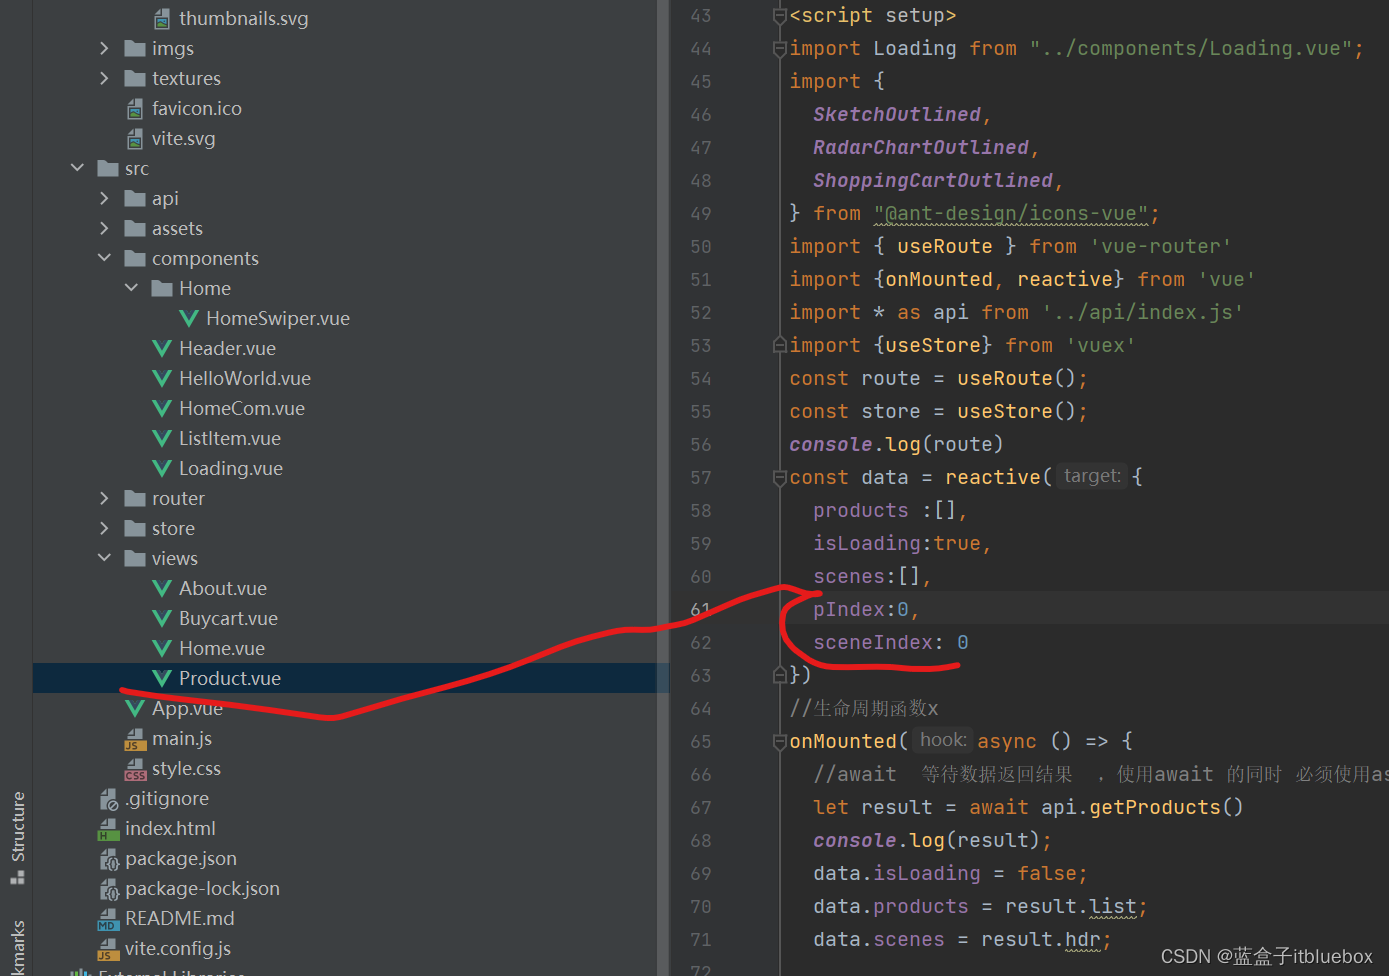Expand the store folder

click(104, 528)
